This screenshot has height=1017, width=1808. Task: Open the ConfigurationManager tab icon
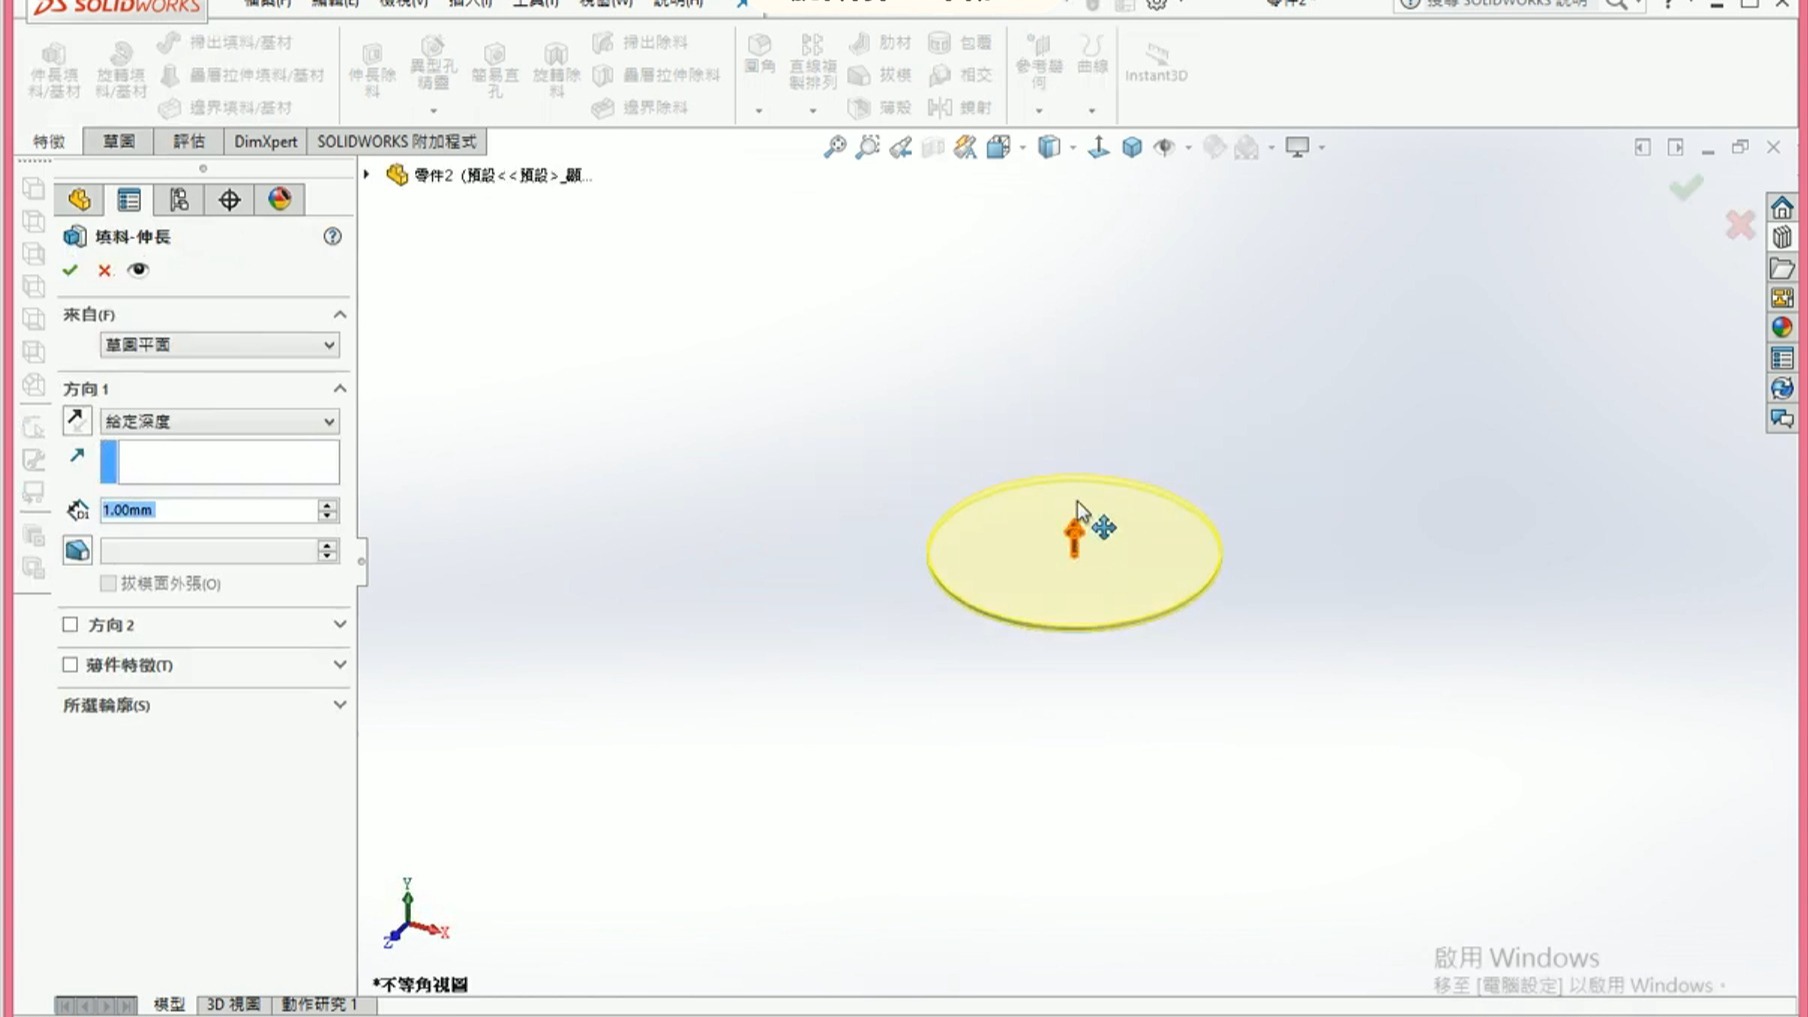179,199
